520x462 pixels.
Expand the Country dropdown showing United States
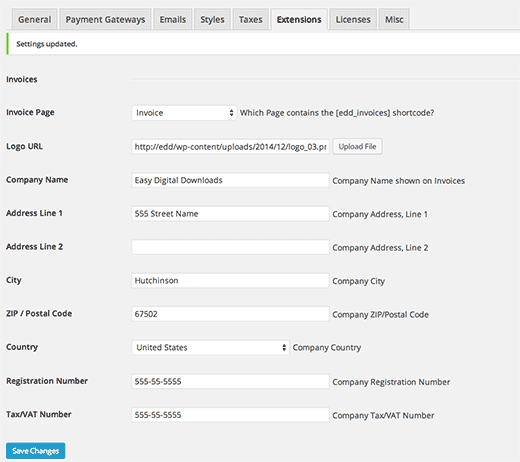(210, 348)
